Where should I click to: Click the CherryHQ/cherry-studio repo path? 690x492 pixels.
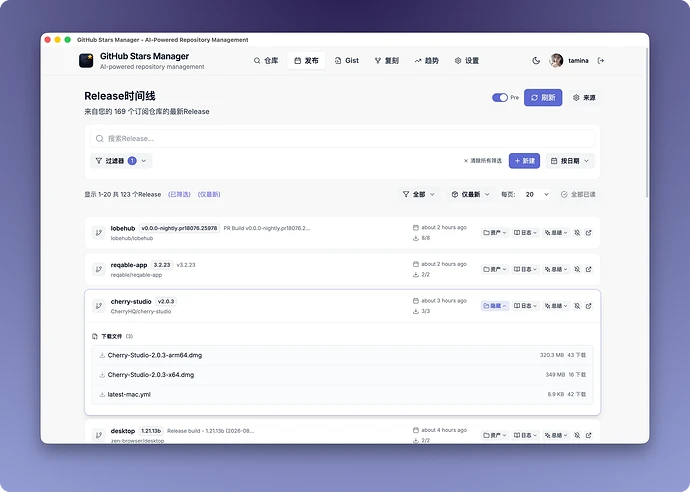pyautogui.click(x=141, y=311)
